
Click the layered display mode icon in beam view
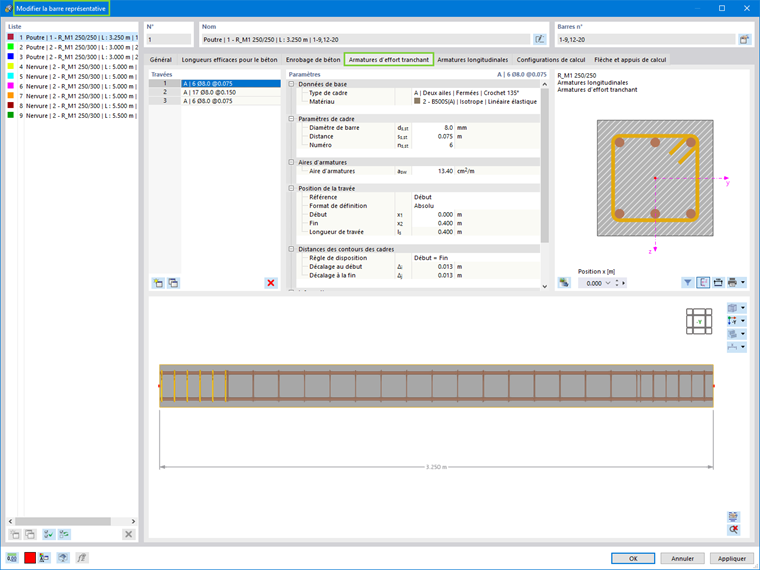click(x=732, y=334)
